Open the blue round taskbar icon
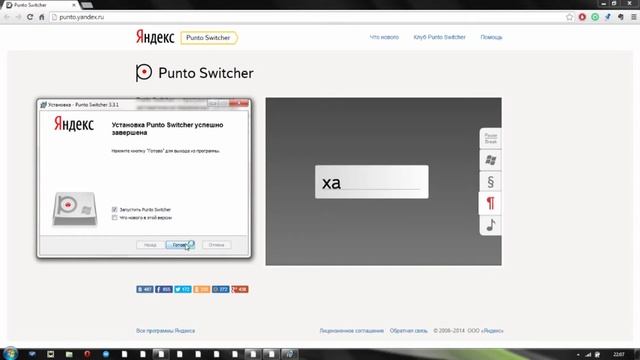Screen dimensions: 640x360 click(106, 354)
